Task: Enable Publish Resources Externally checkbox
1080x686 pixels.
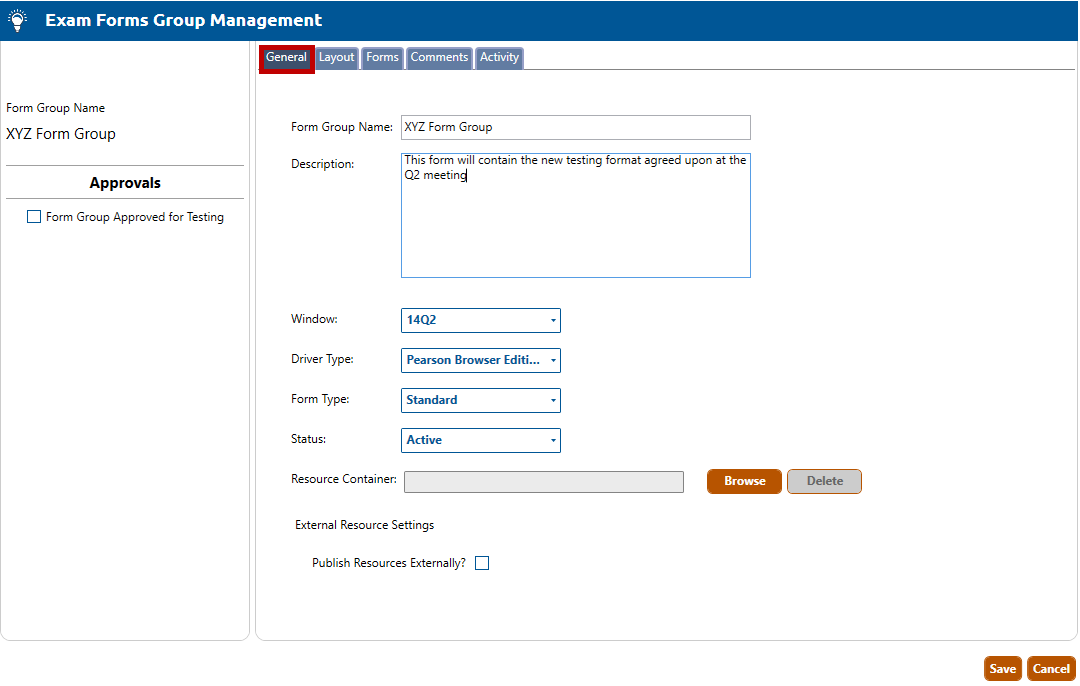Action: tap(482, 563)
